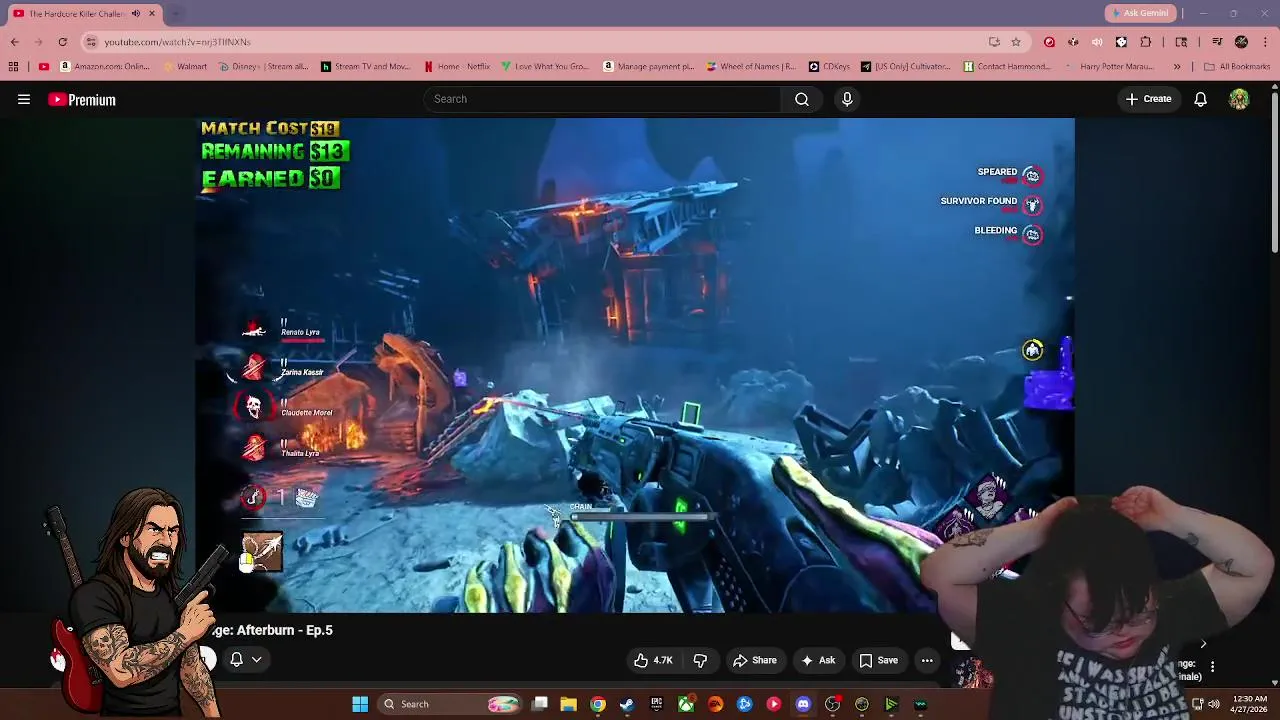The image size is (1280, 720).
Task: Open YouTube notifications bell
Action: pyautogui.click(x=1200, y=99)
